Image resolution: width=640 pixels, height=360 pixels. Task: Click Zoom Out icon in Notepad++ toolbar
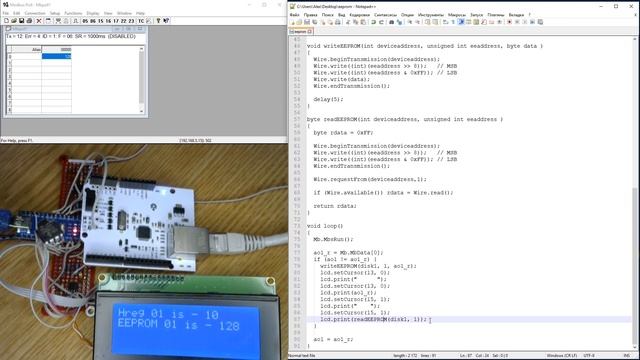(x=417, y=22)
